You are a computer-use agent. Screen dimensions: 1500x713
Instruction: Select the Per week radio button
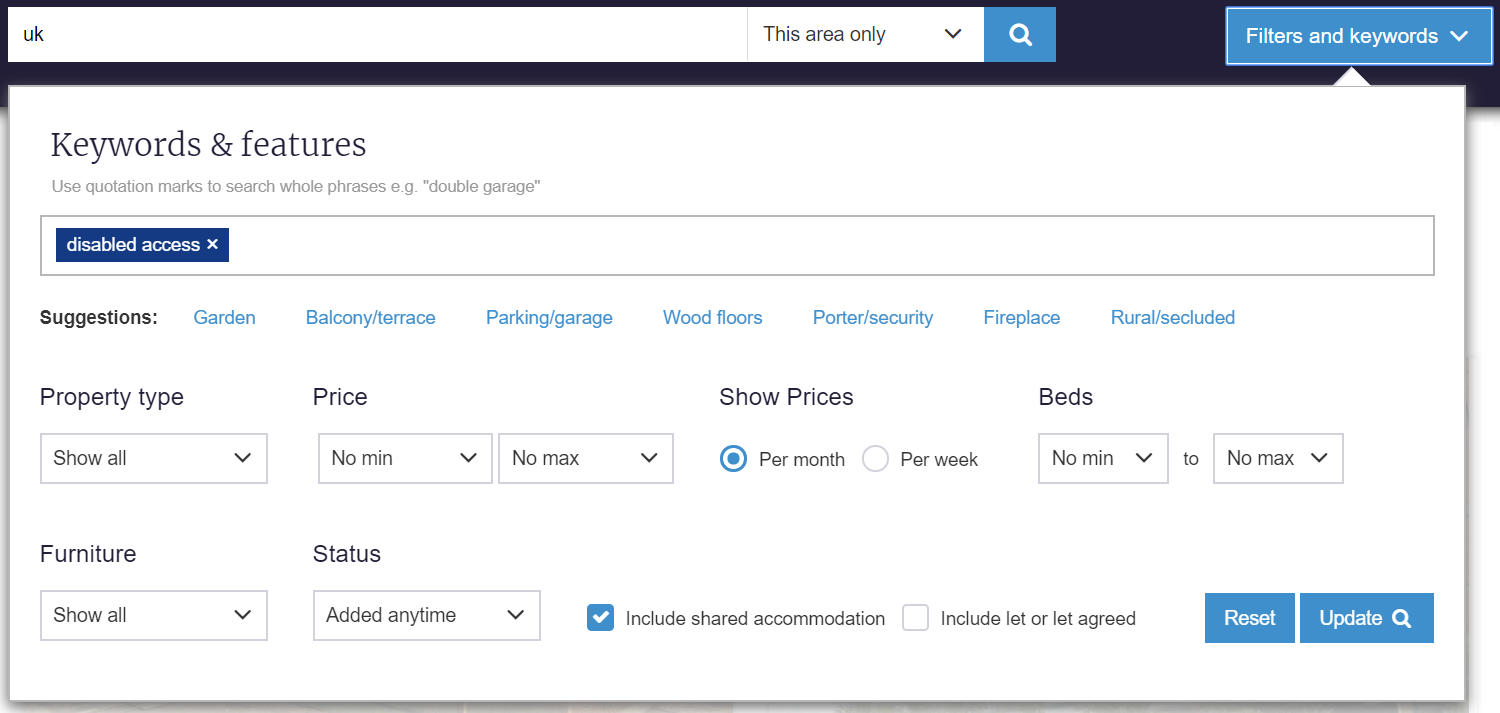pyautogui.click(x=875, y=459)
